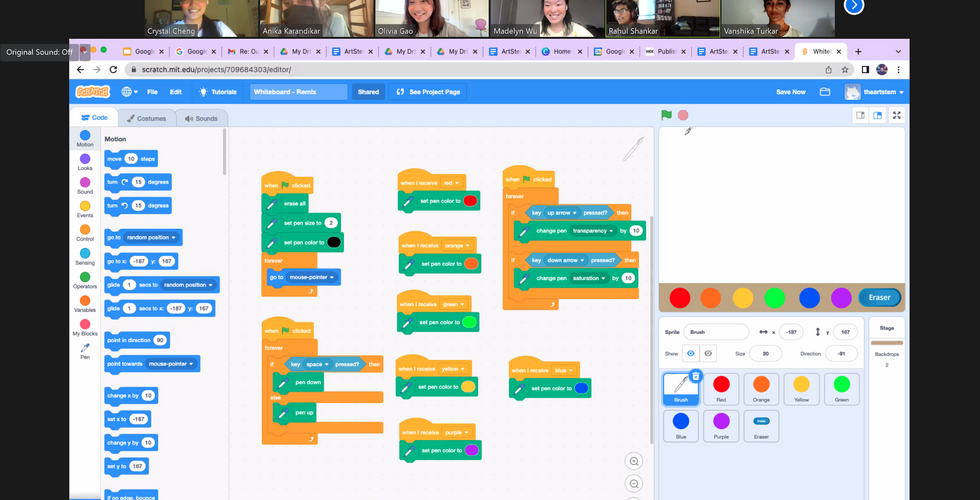Select the Events block category
Viewport: 980px width, 500px height.
point(85,210)
